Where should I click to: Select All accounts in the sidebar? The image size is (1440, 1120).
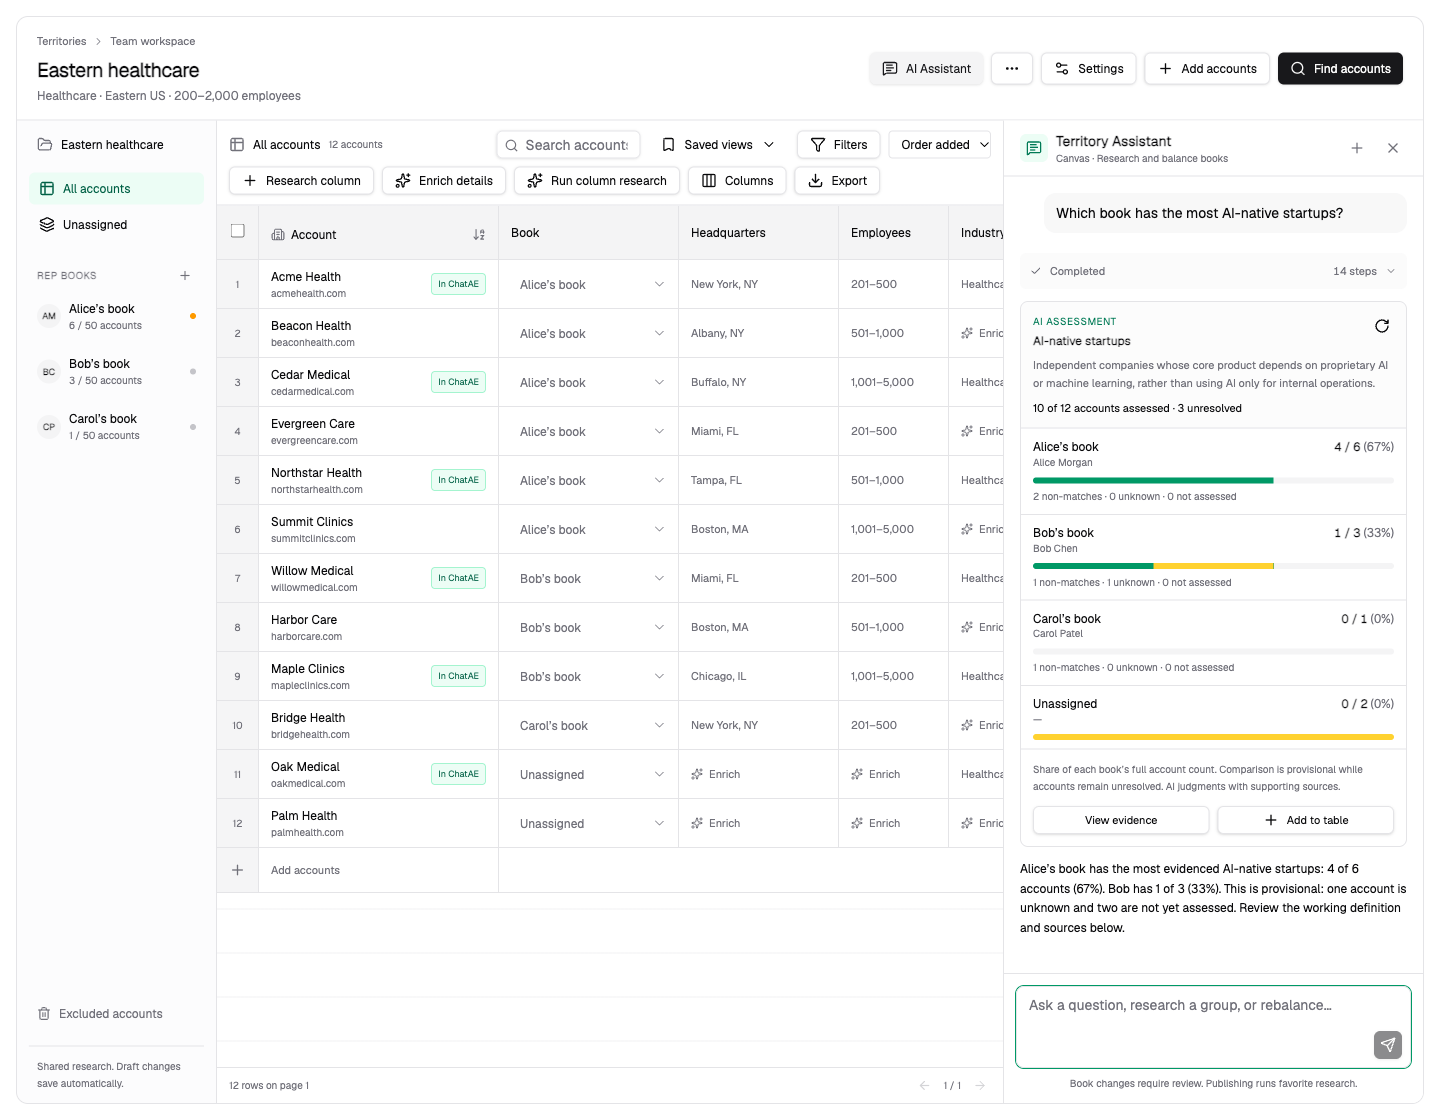[116, 189]
